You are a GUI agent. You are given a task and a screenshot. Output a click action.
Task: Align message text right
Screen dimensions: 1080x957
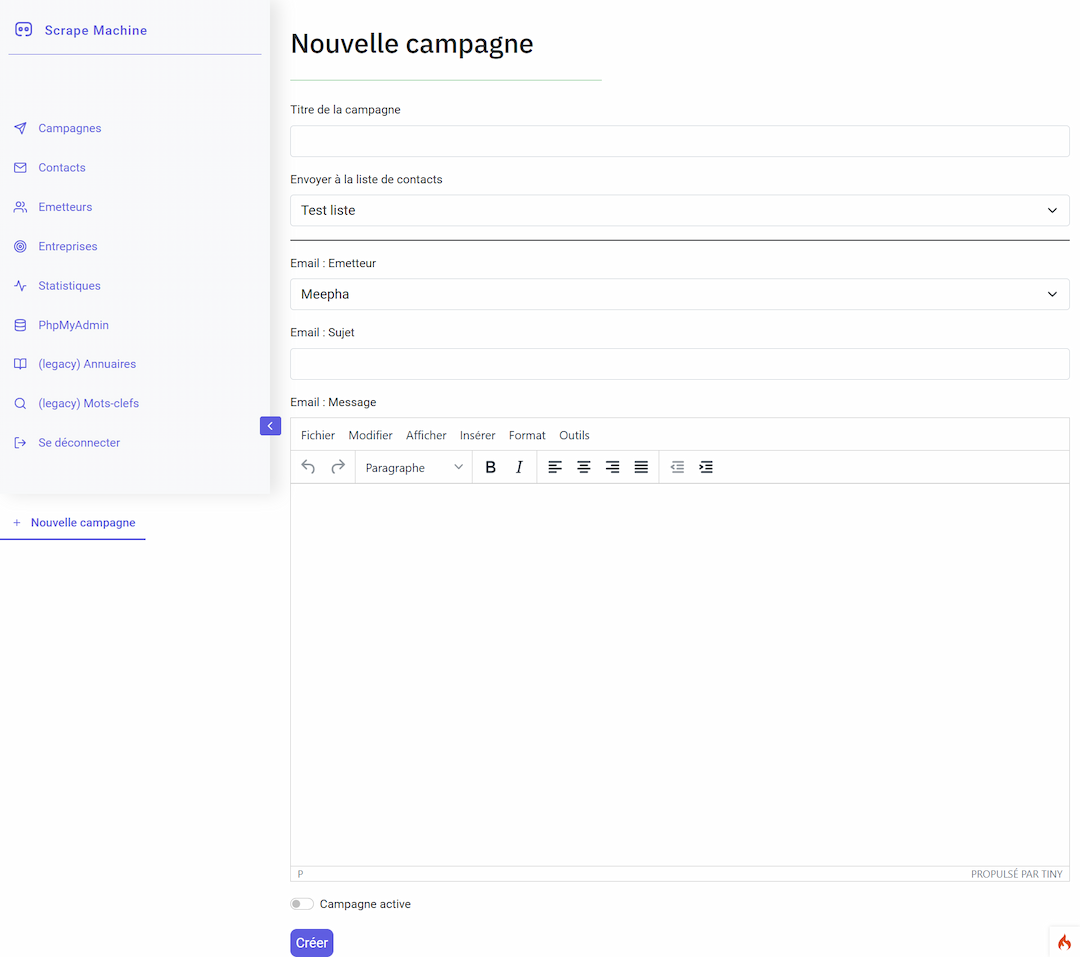point(612,467)
